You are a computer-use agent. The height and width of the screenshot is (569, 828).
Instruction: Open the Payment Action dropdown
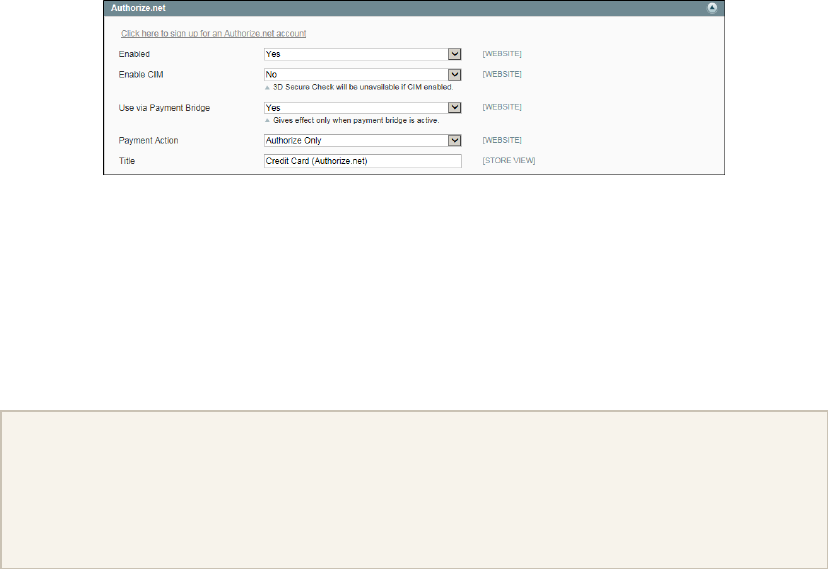pos(363,140)
